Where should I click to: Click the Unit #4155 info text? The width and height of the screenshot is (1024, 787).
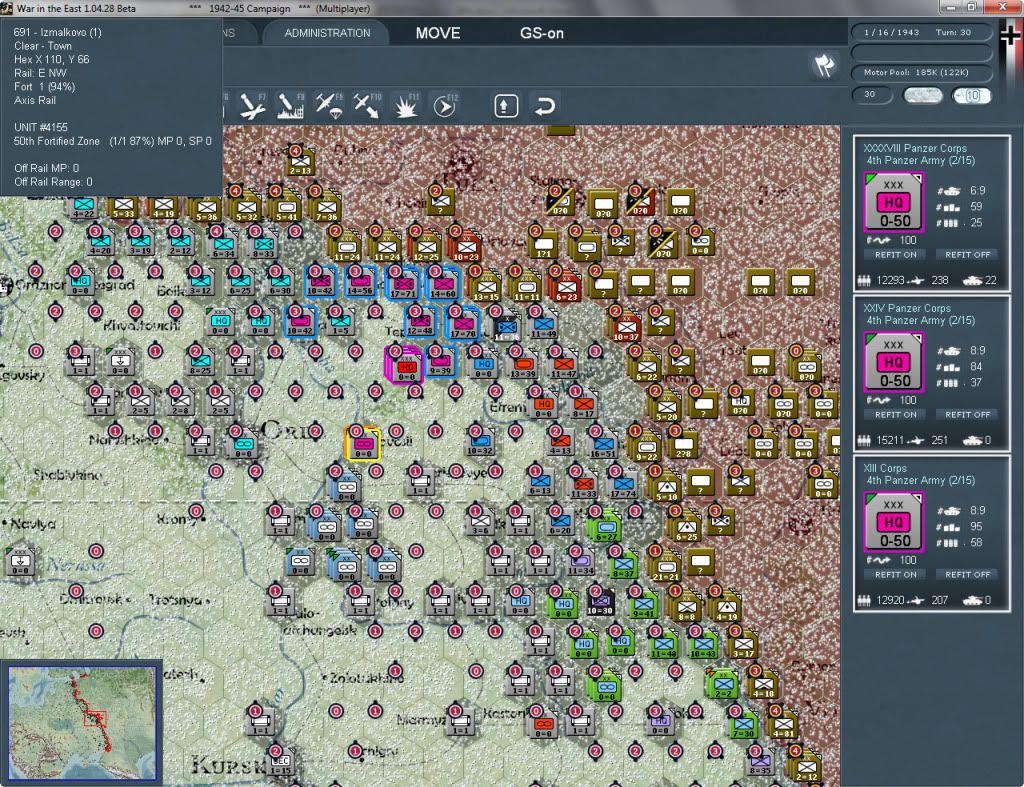(40, 127)
